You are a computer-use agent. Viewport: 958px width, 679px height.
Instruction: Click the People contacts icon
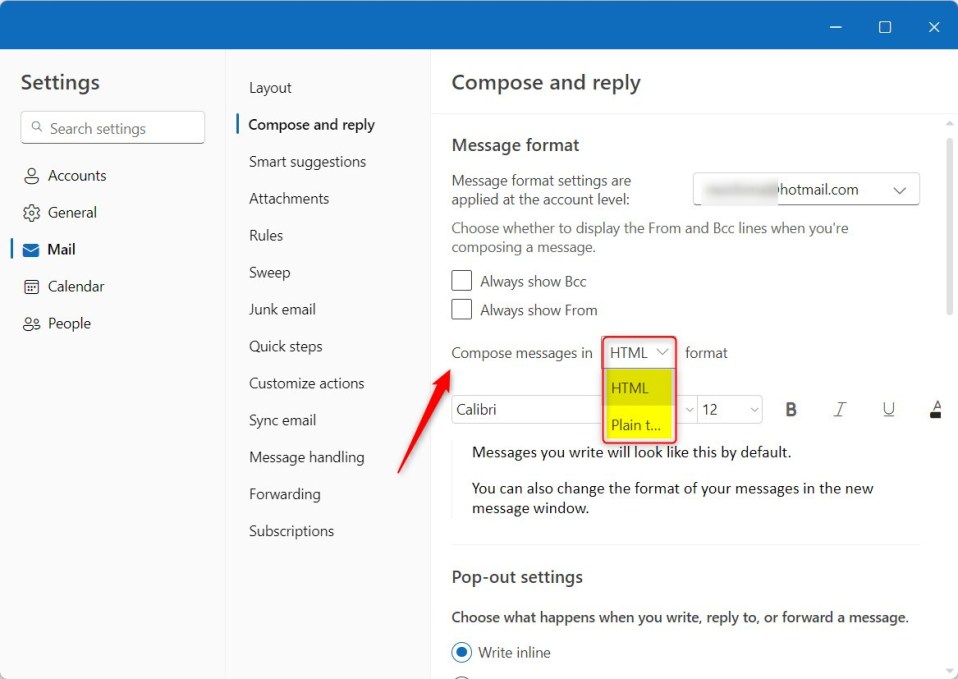pos(31,323)
